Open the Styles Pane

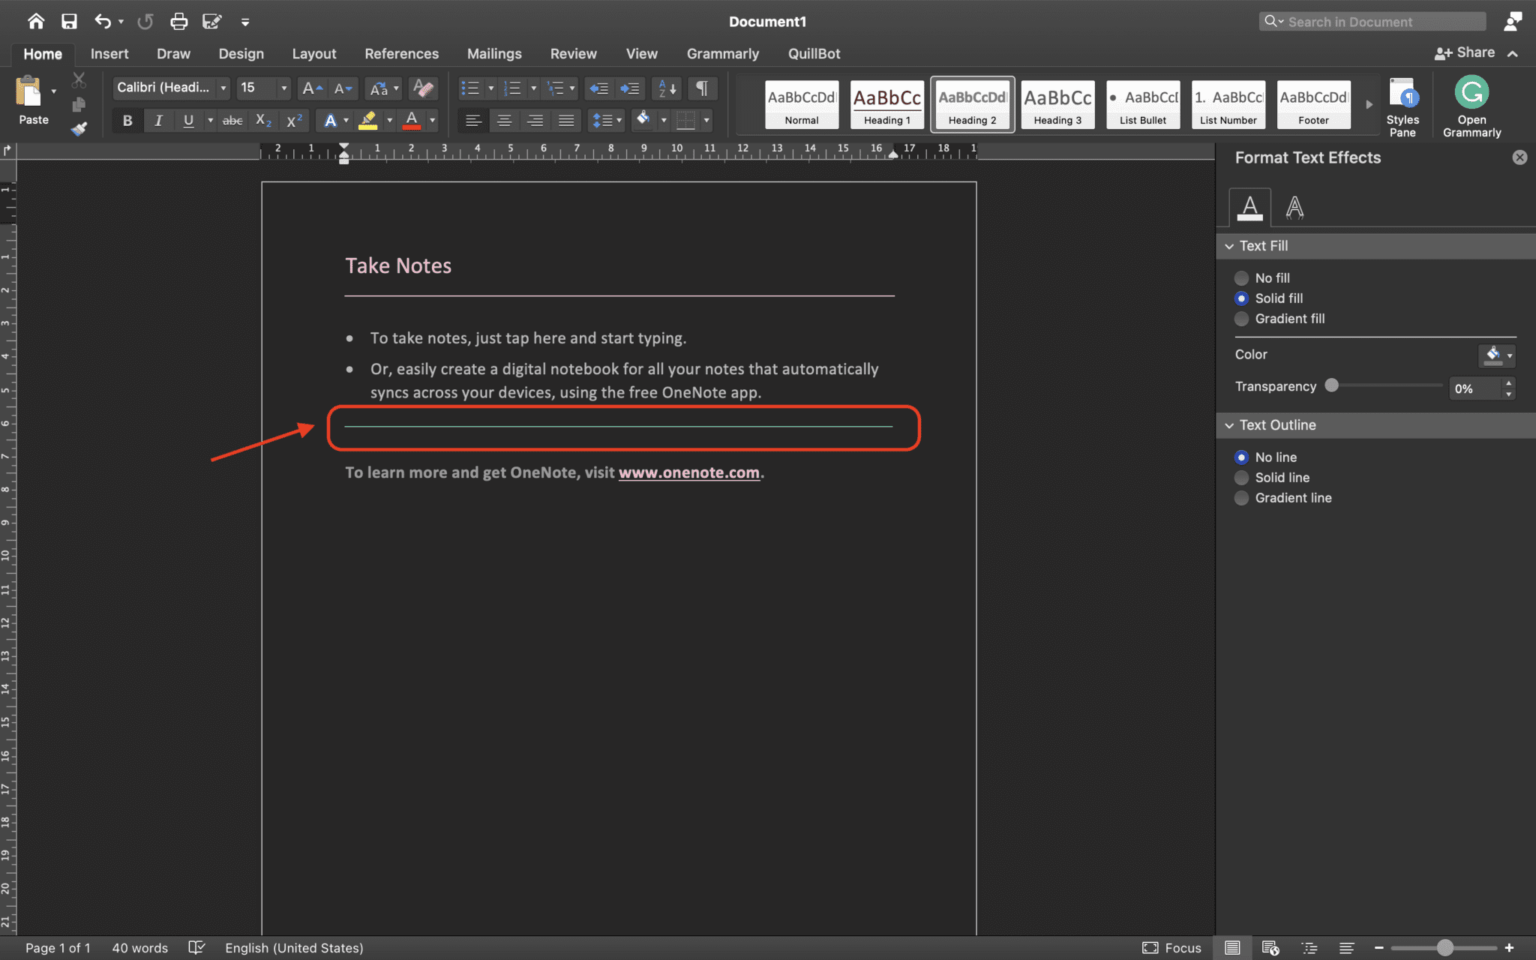pyautogui.click(x=1404, y=105)
